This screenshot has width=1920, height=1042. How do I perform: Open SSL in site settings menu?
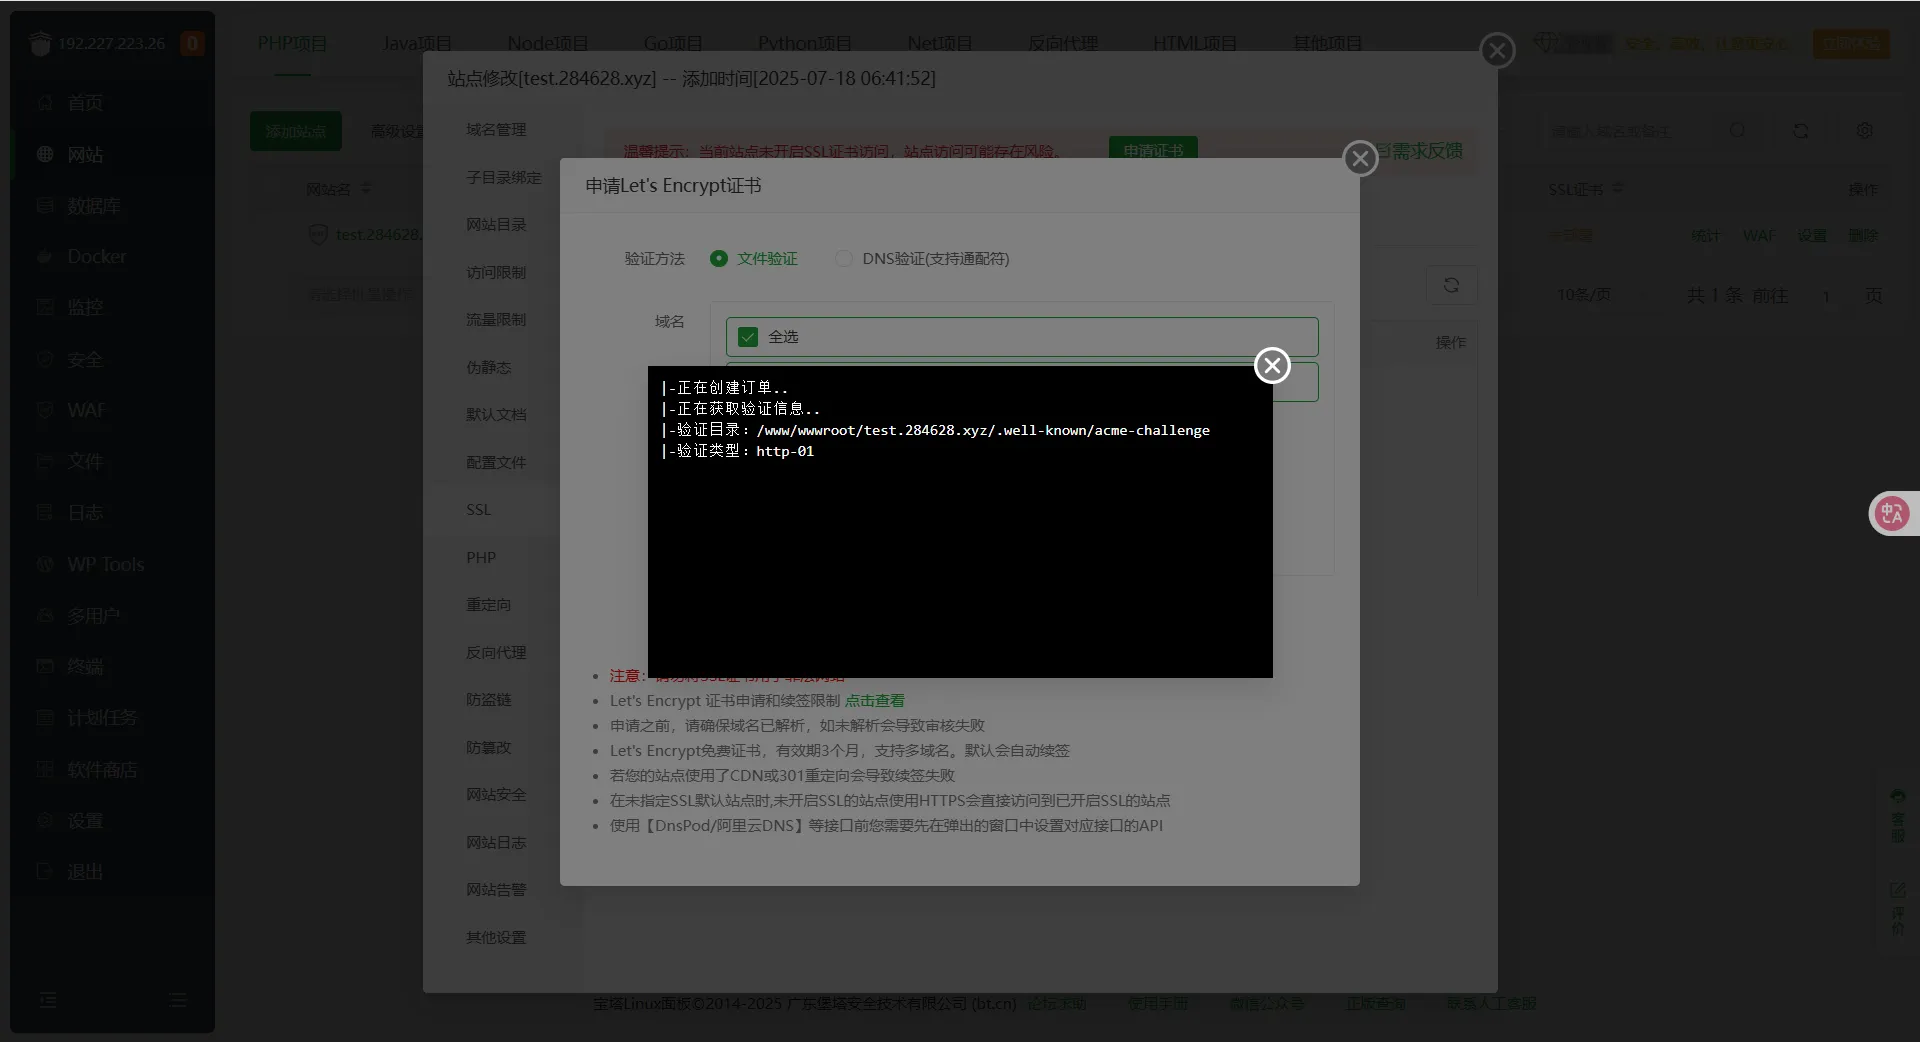pyautogui.click(x=478, y=509)
